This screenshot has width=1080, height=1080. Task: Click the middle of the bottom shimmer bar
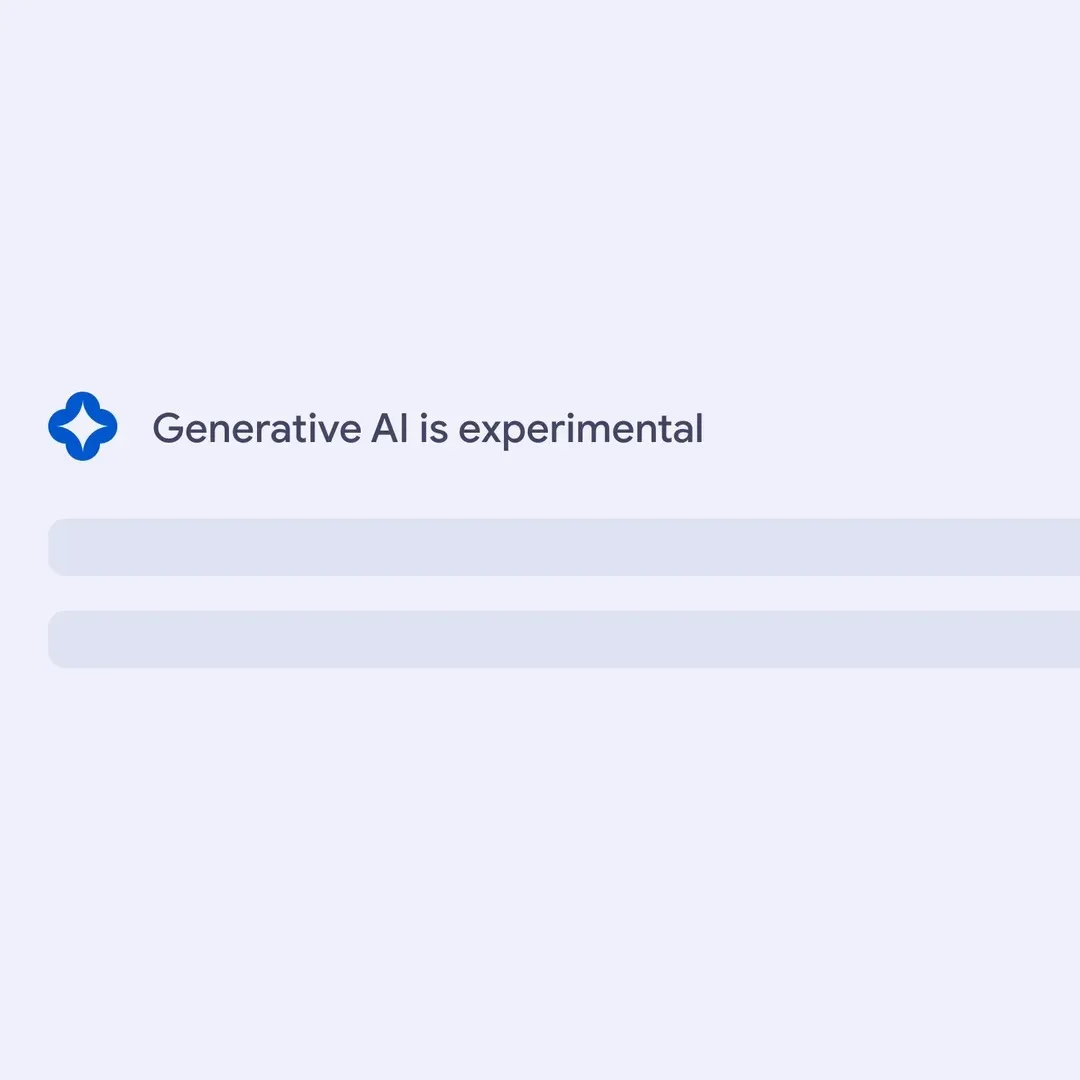pos(564,639)
